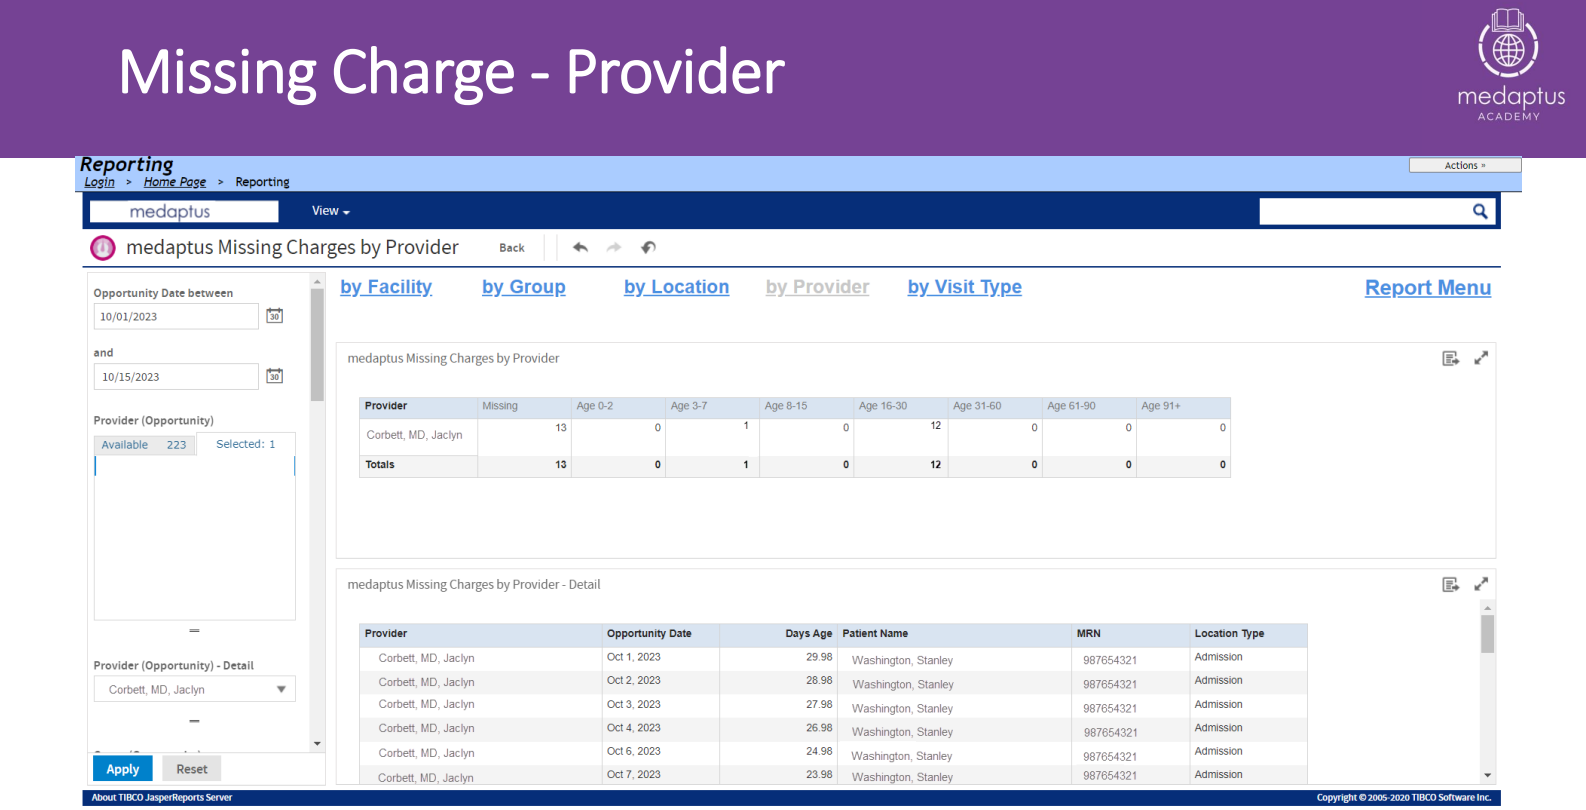This screenshot has height=810, width=1586.
Task: Click inside the provider list box
Action: point(195,538)
